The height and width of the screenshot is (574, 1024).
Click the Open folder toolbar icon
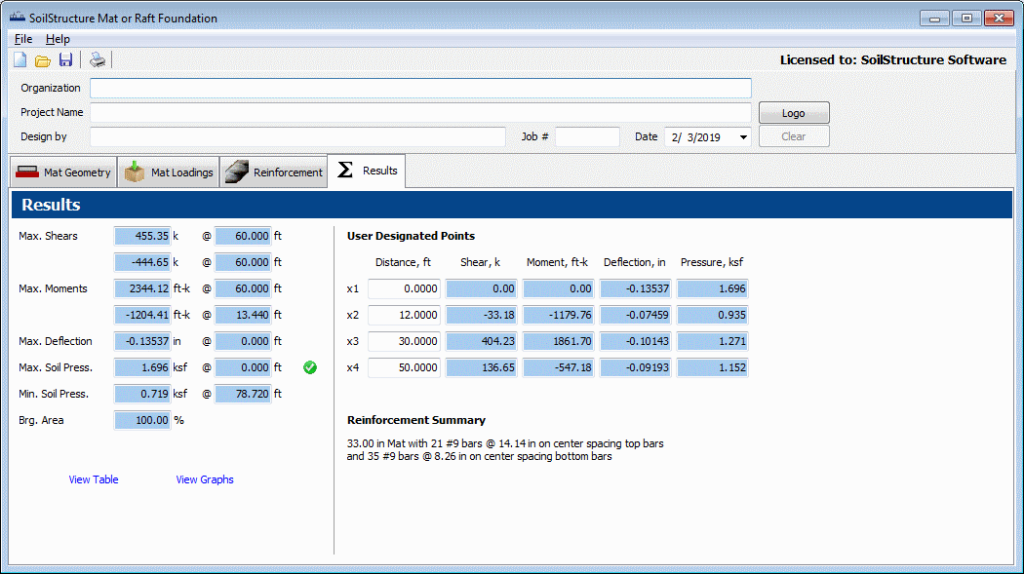pos(42,61)
